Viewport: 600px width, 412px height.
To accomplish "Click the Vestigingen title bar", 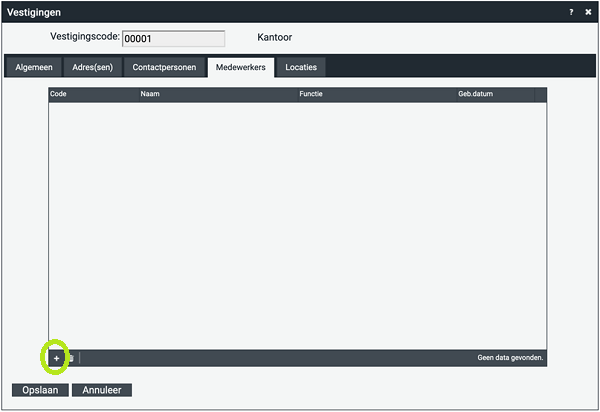I will click(x=280, y=12).
